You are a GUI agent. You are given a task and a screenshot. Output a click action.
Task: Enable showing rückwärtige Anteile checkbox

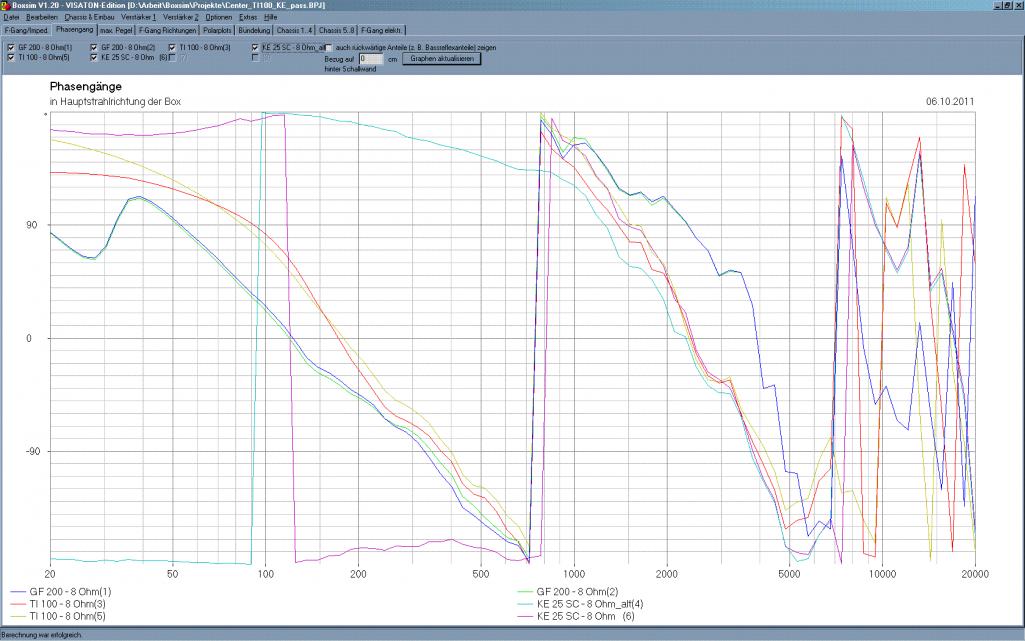pos(329,47)
